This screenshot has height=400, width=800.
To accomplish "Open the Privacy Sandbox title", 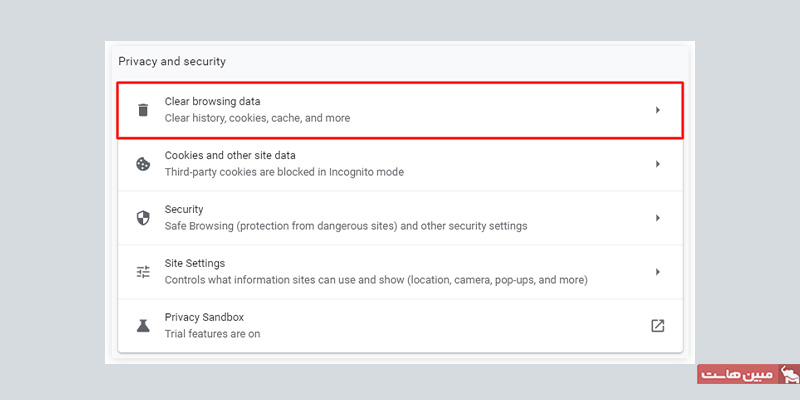I will [204, 318].
